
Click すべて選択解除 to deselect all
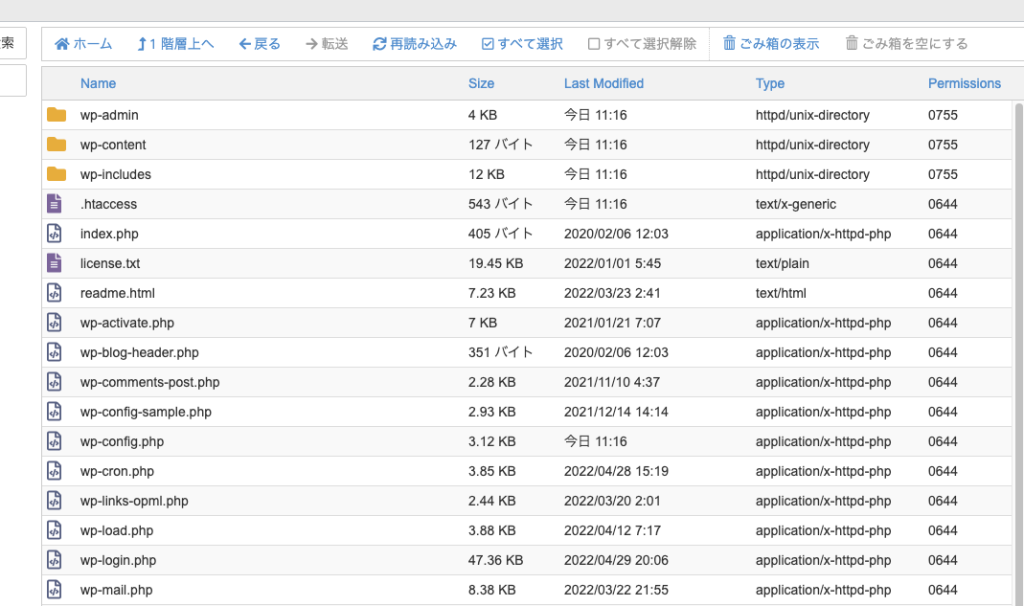point(642,44)
